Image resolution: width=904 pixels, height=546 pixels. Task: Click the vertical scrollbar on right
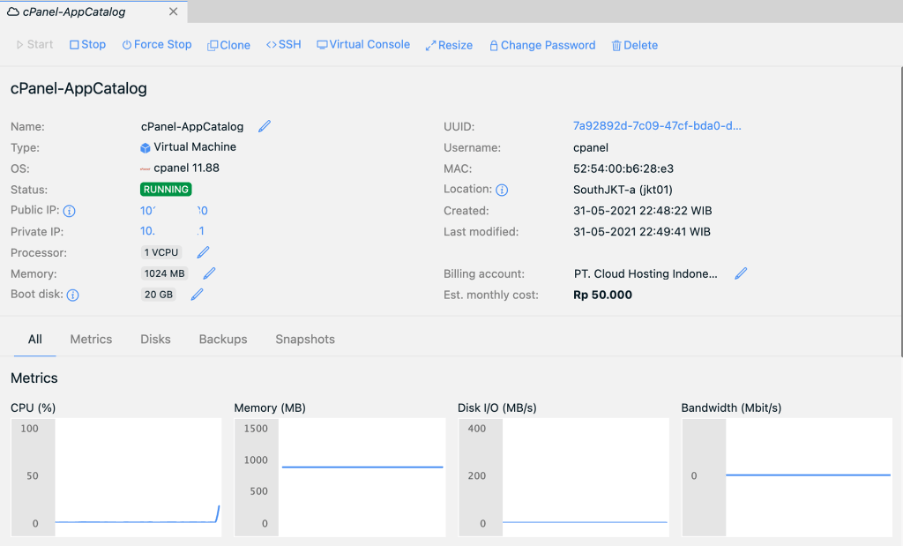pos(901,212)
